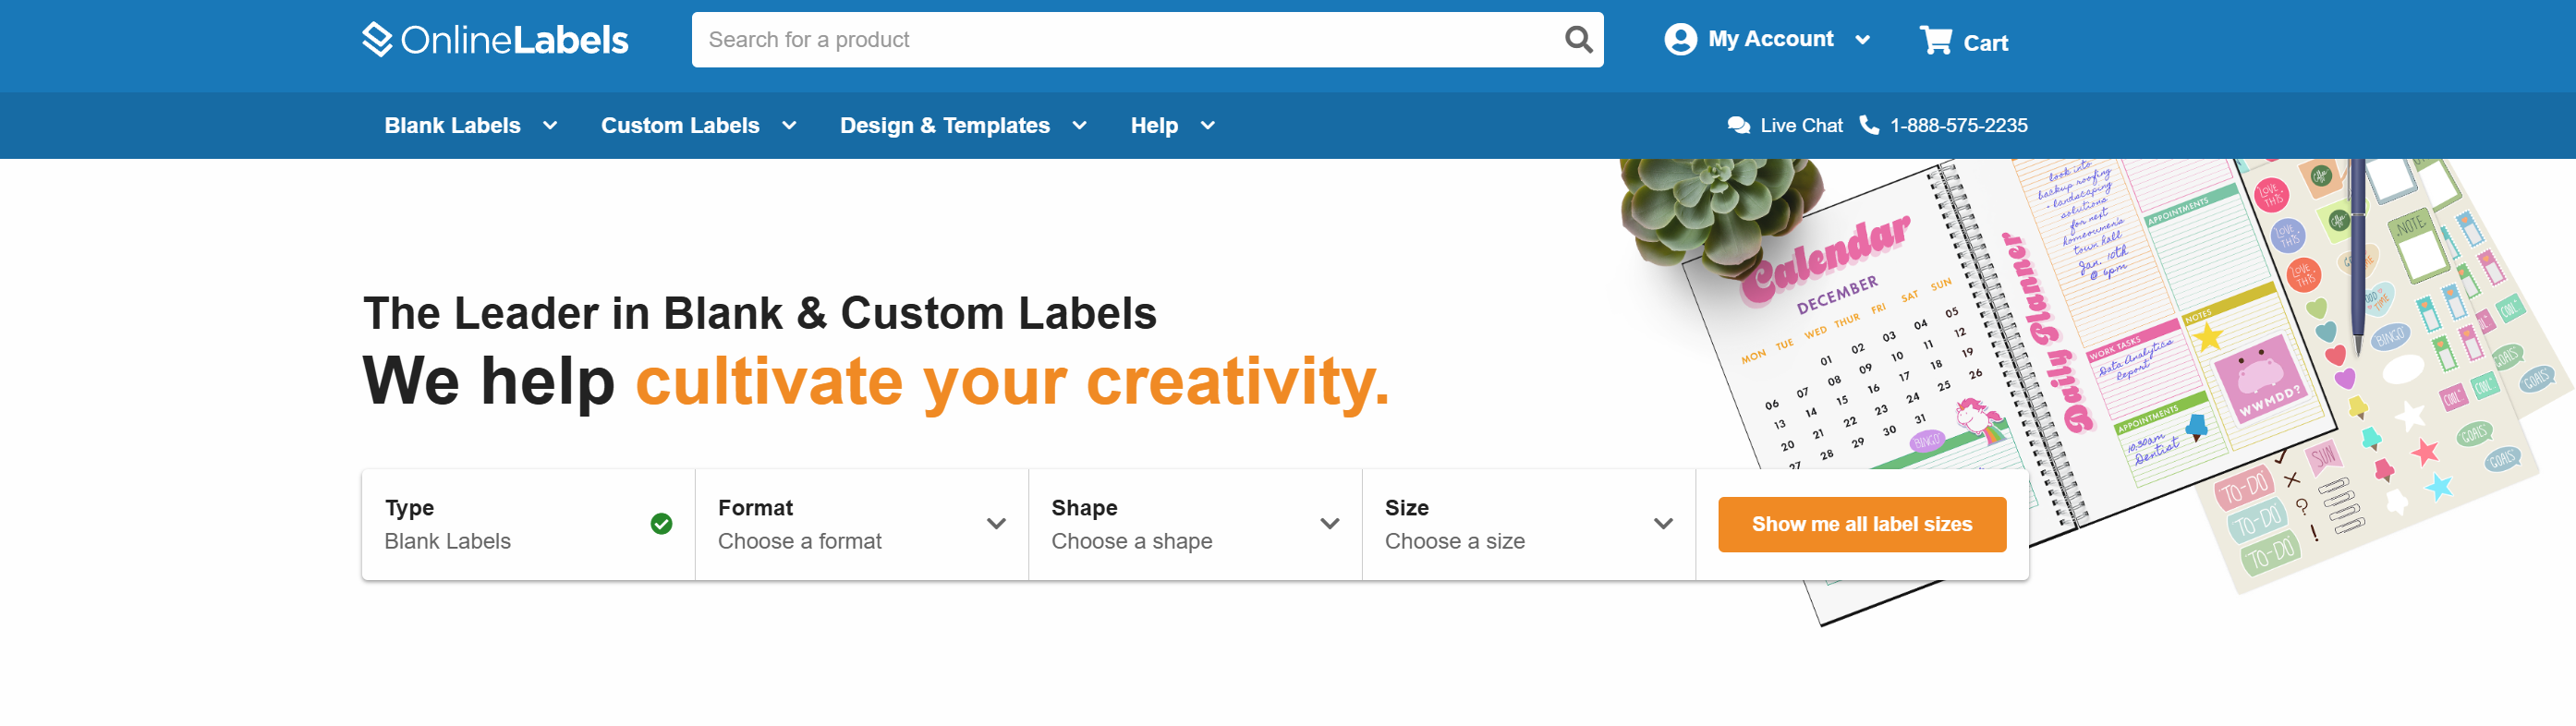The height and width of the screenshot is (726, 2576).
Task: Open the Shape dropdown selector
Action: point(1194,524)
